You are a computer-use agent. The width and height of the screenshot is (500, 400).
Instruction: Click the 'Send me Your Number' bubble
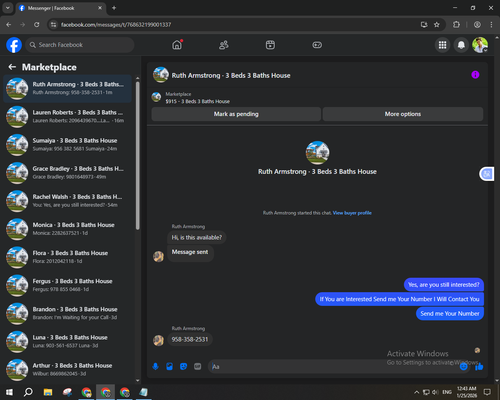(450, 314)
